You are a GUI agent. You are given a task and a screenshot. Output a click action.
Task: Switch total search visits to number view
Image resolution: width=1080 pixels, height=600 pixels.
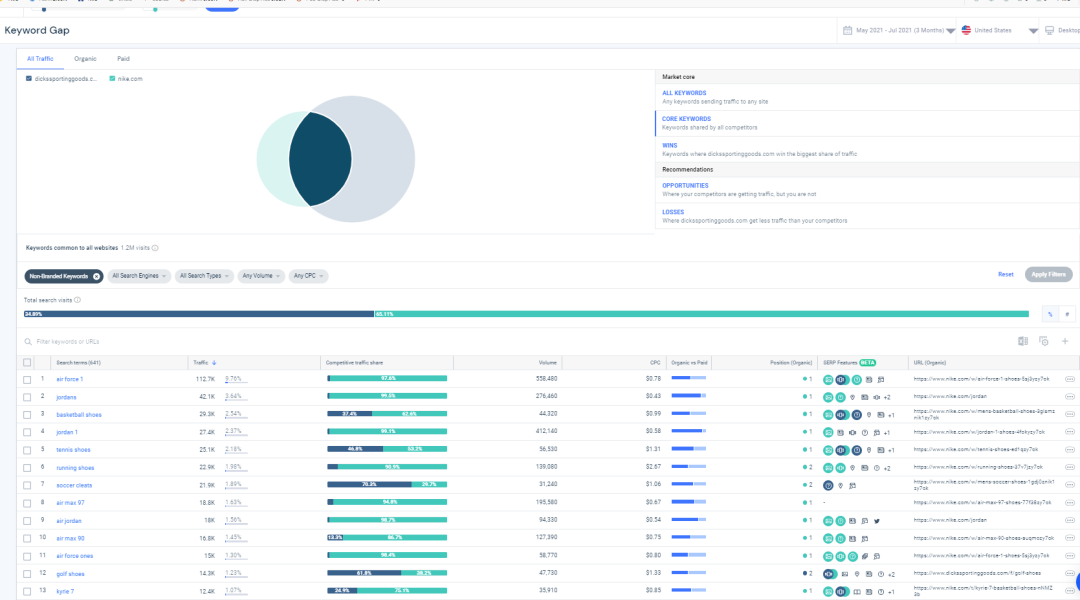1067,314
